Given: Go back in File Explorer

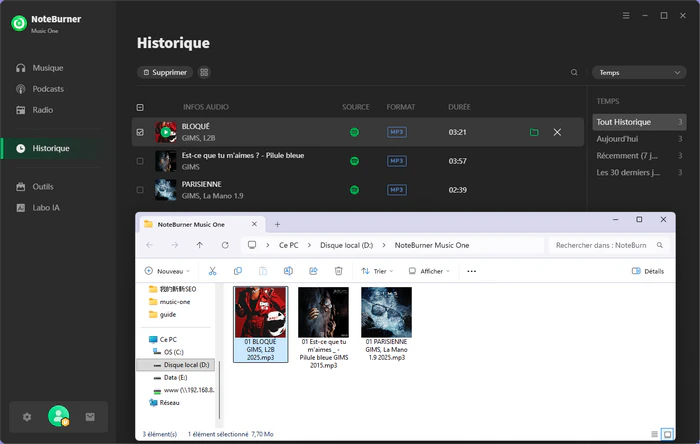Looking at the screenshot, I should click(150, 245).
